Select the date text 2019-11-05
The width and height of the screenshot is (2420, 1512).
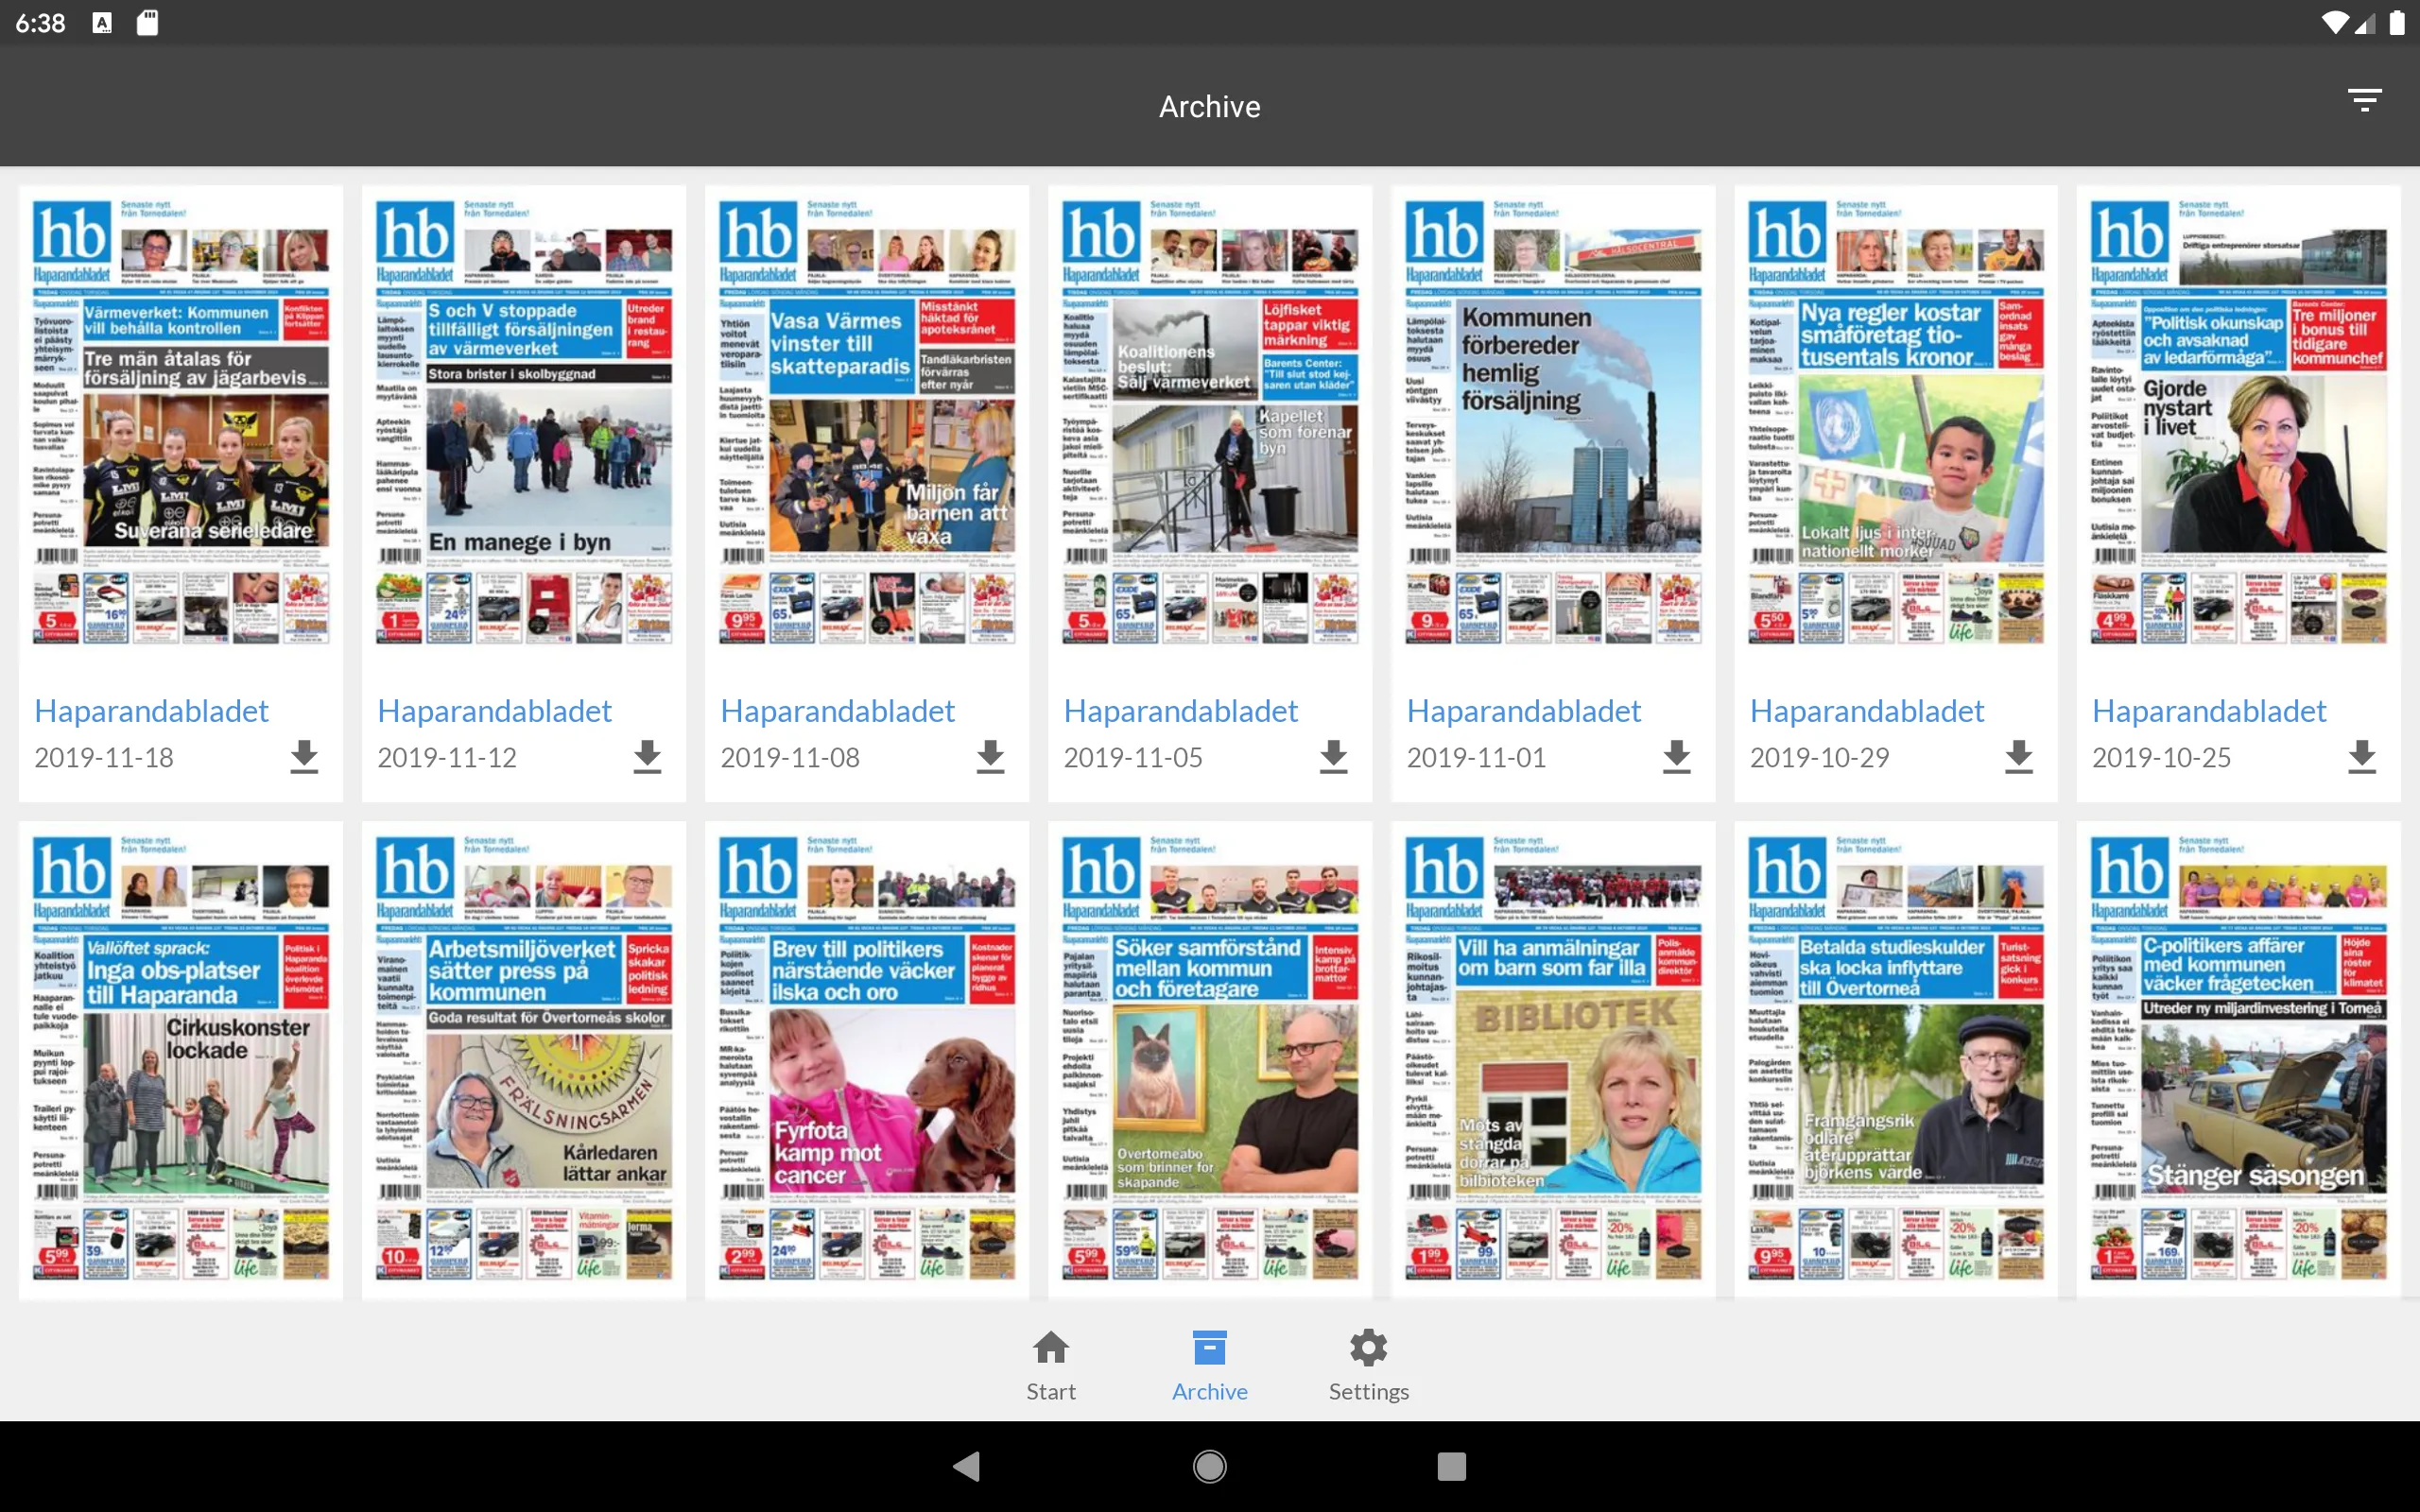[x=1133, y=758]
